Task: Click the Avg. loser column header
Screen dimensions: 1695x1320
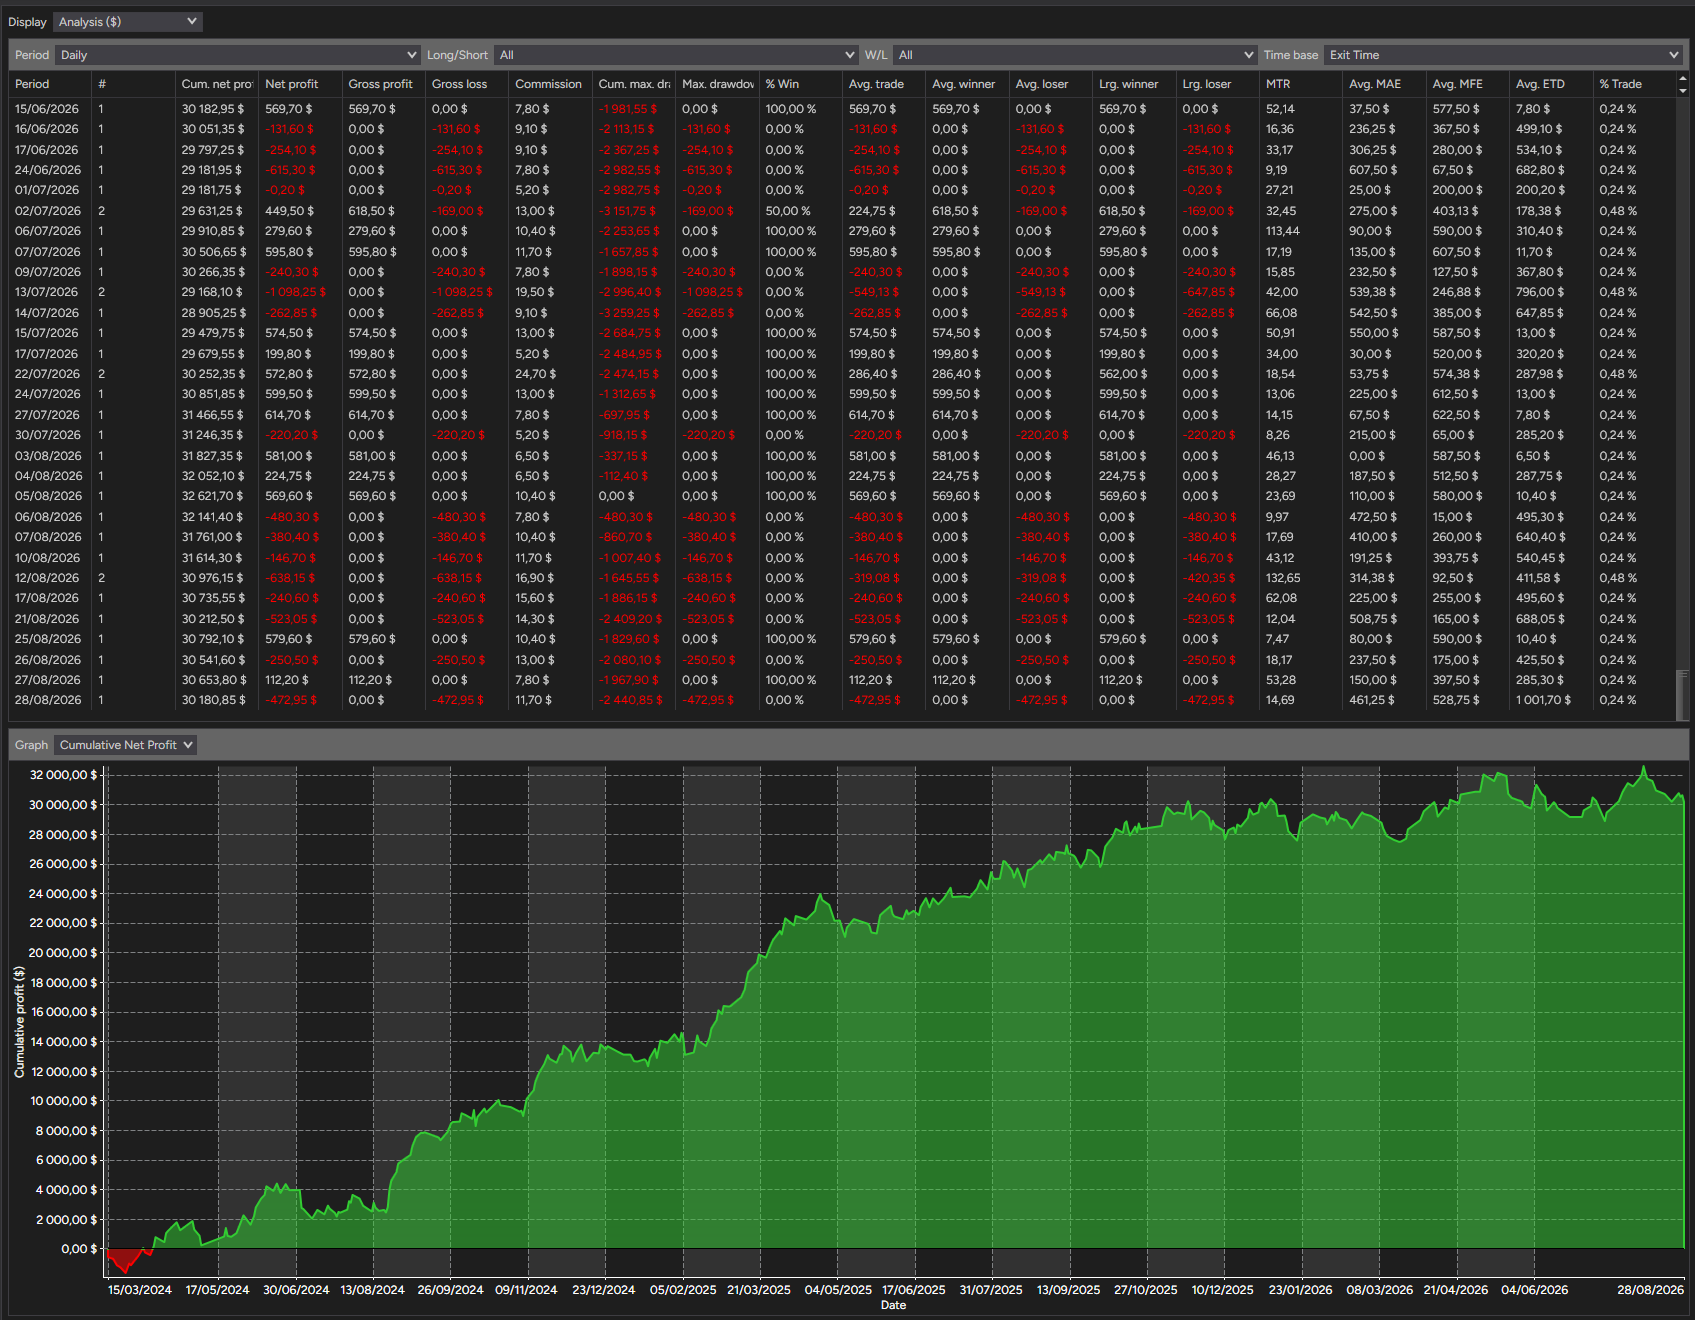Action: pyautogui.click(x=1051, y=84)
